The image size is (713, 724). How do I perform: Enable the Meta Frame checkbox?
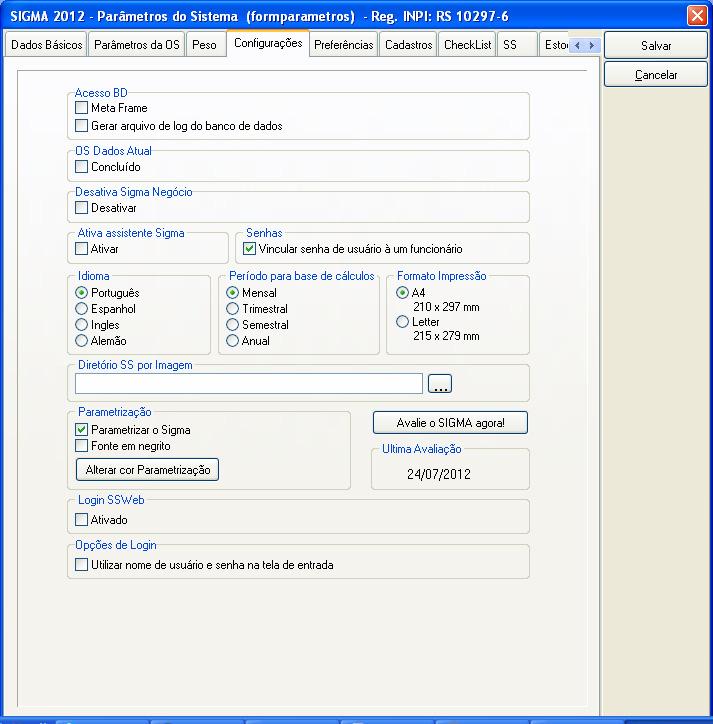[x=81, y=108]
